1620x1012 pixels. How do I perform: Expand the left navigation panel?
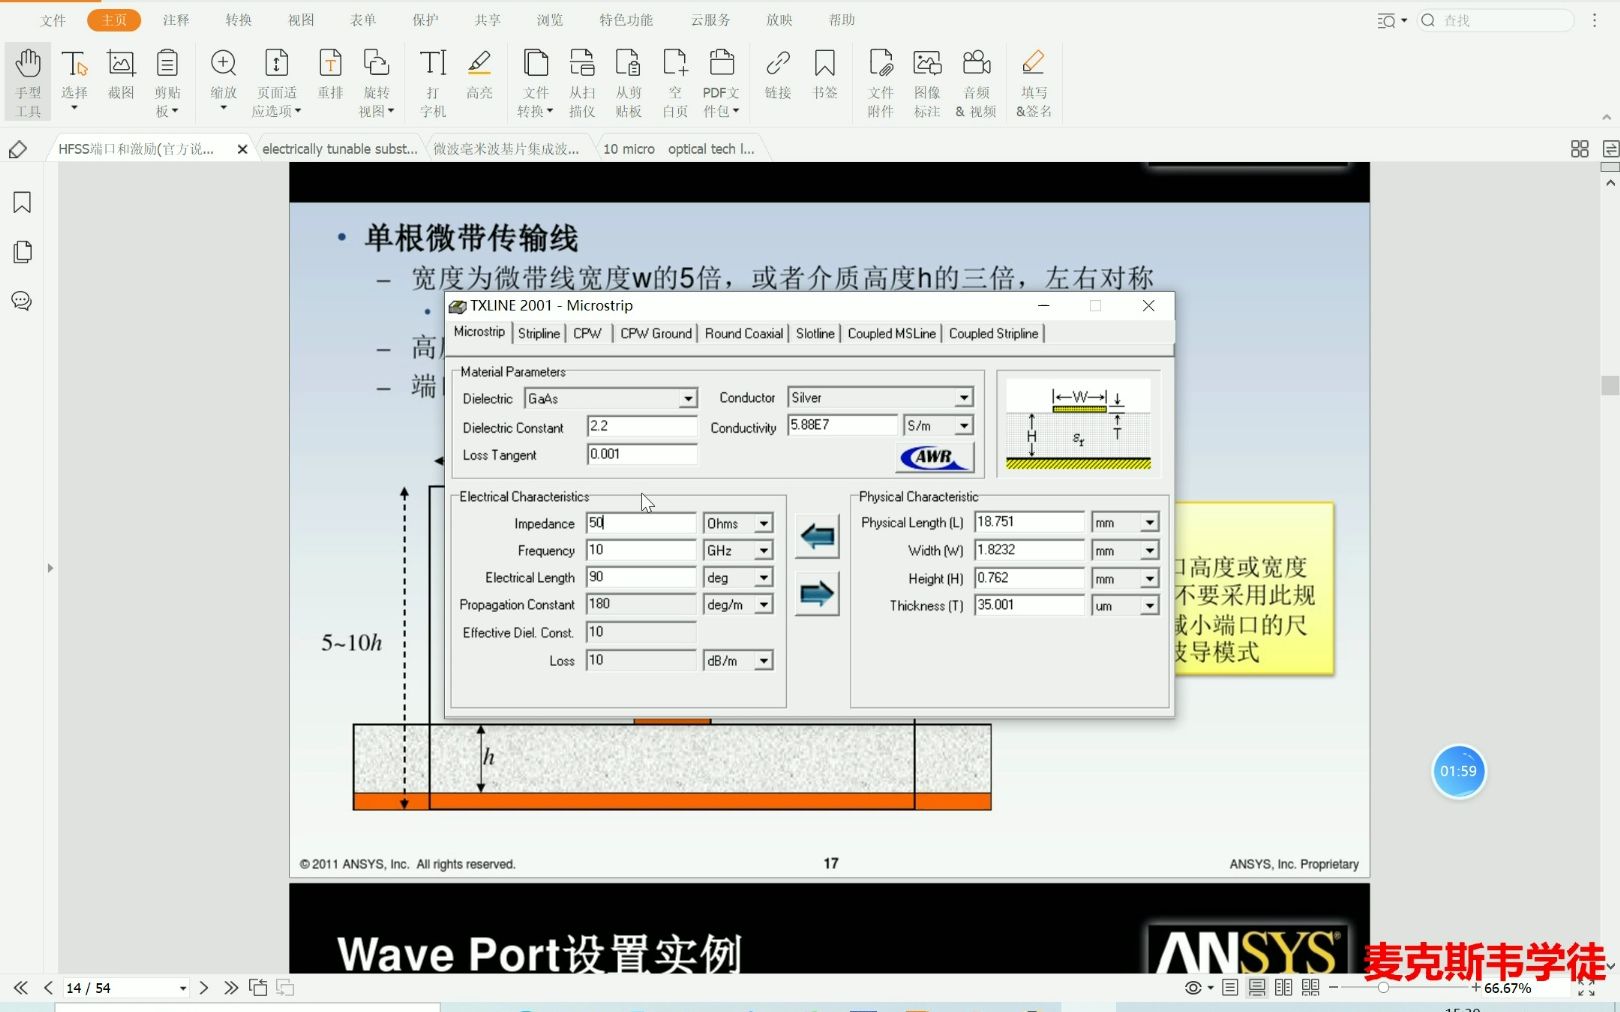click(50, 568)
